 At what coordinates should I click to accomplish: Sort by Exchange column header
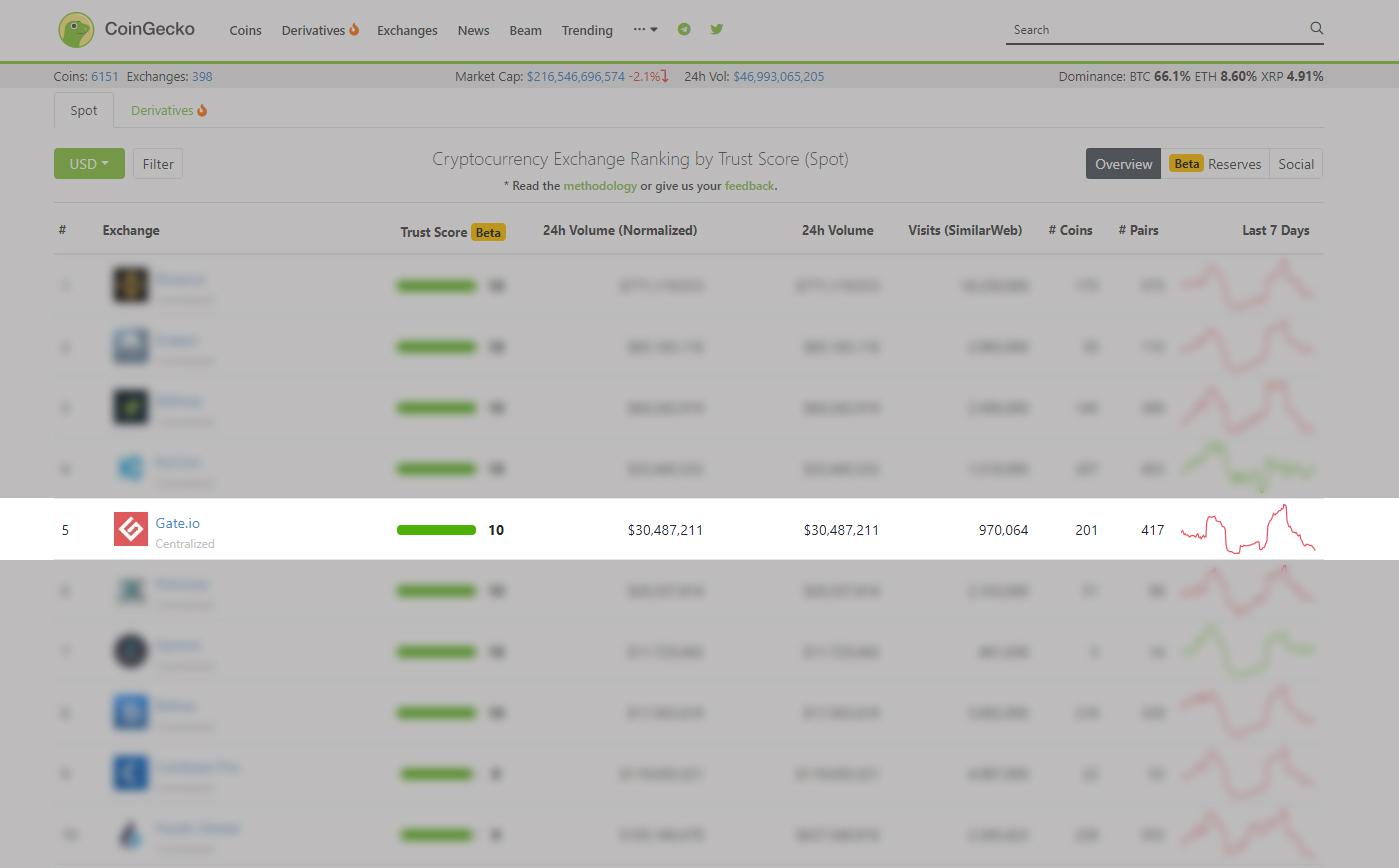[131, 230]
